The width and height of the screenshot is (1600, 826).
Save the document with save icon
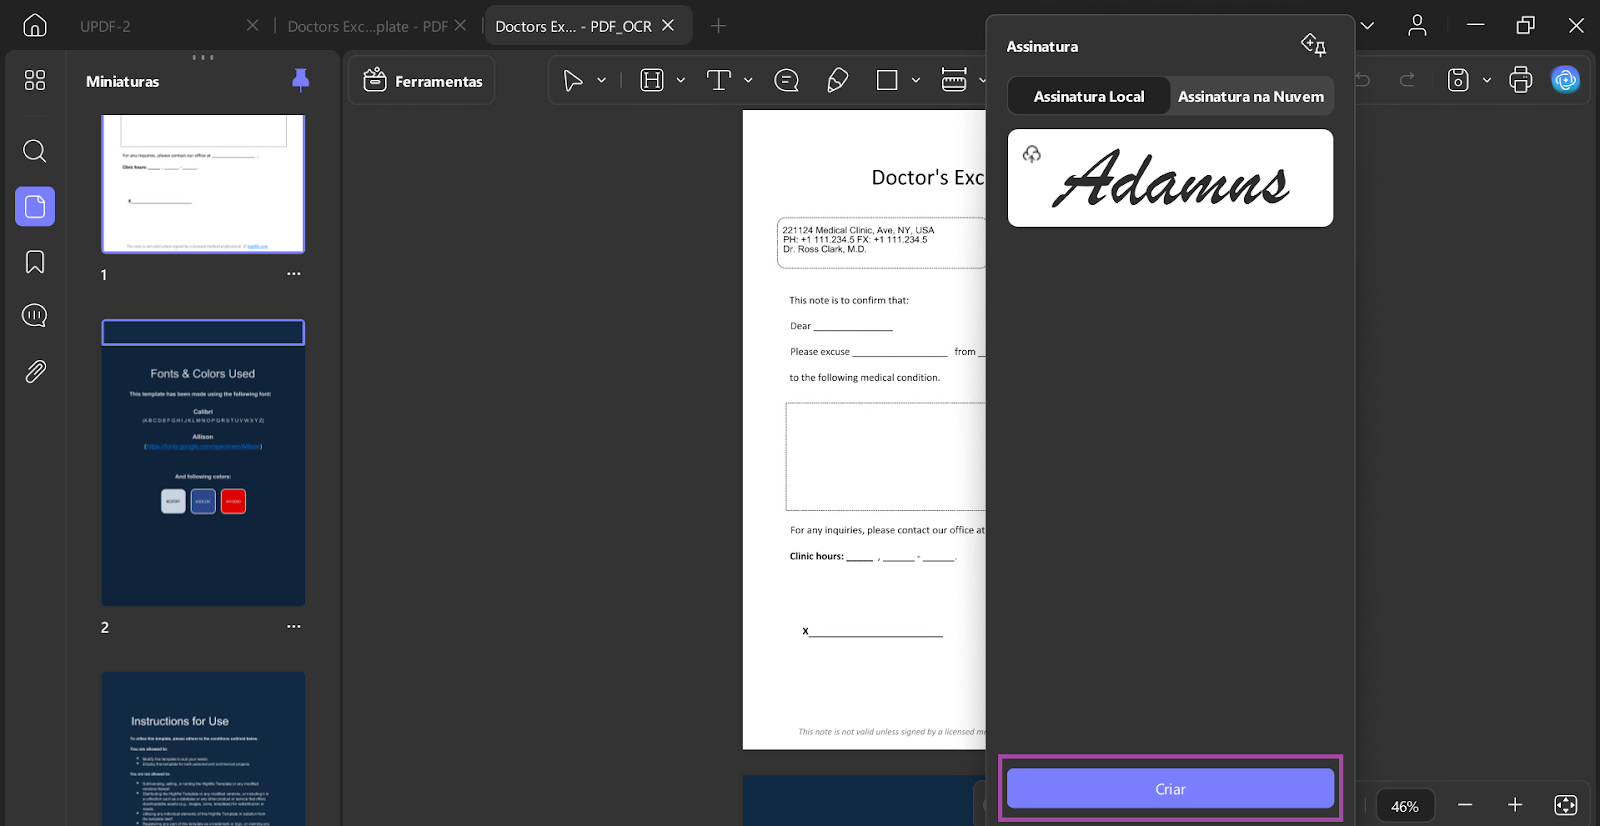pos(1459,80)
